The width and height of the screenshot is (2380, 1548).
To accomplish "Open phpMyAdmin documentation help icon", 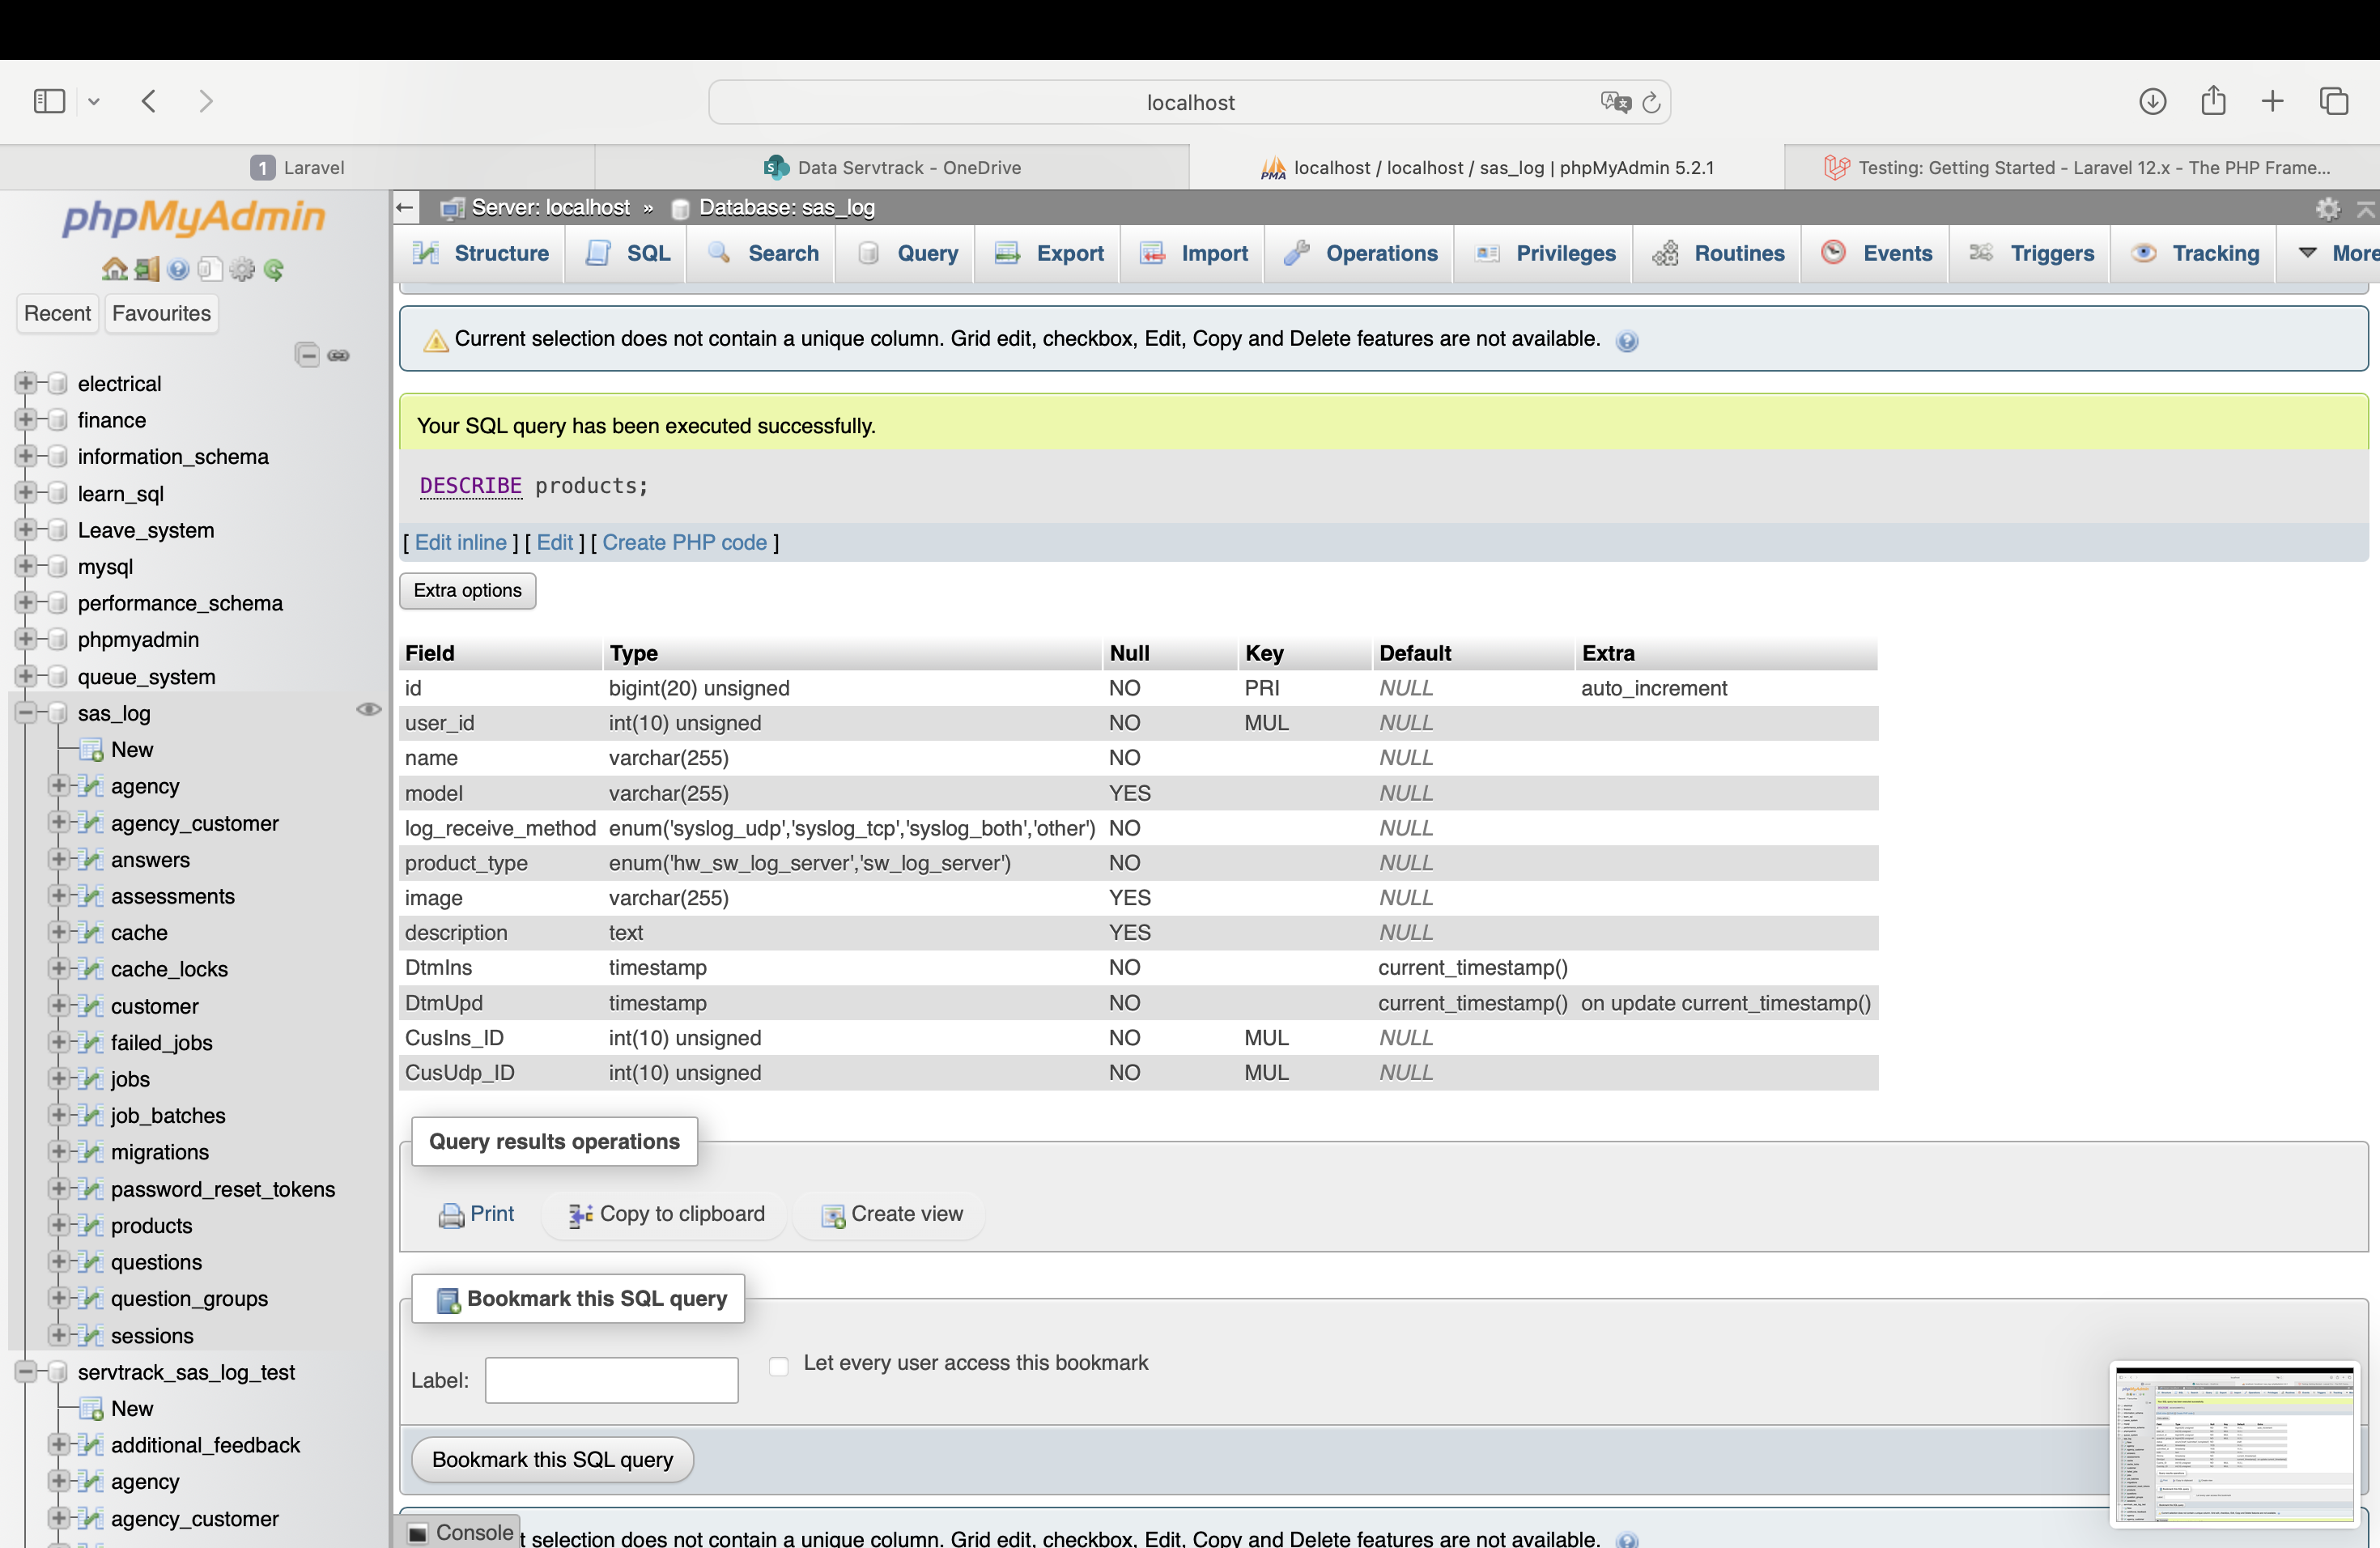I will coord(179,269).
